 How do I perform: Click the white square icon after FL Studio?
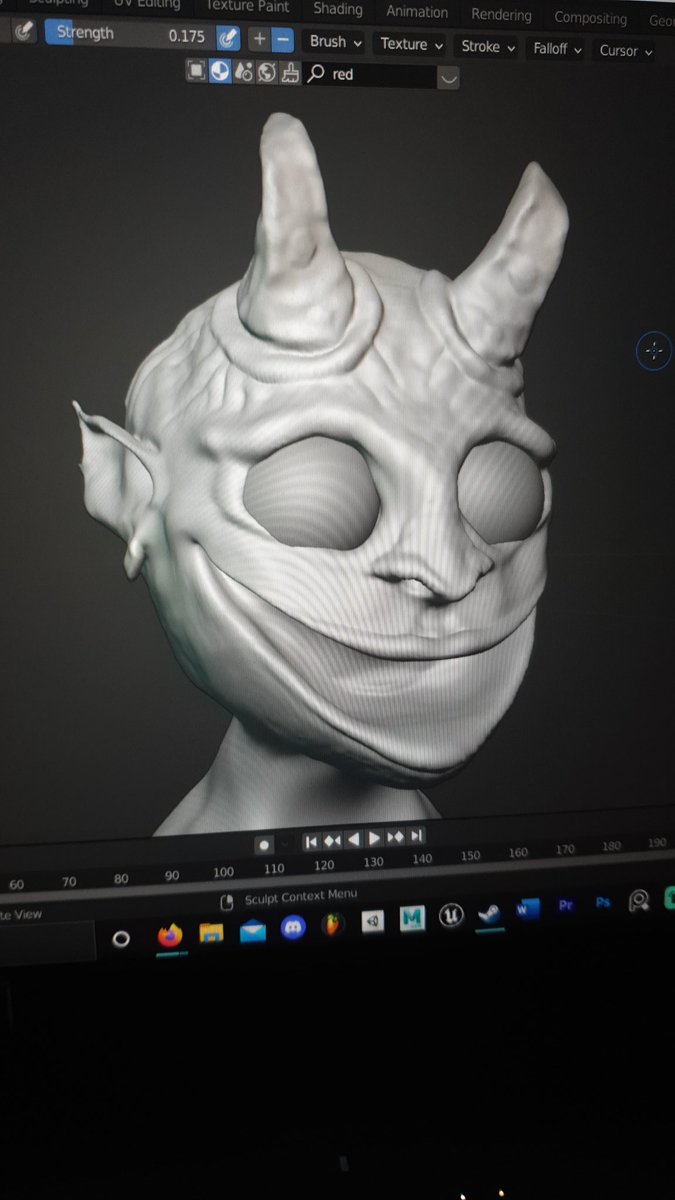pos(373,922)
